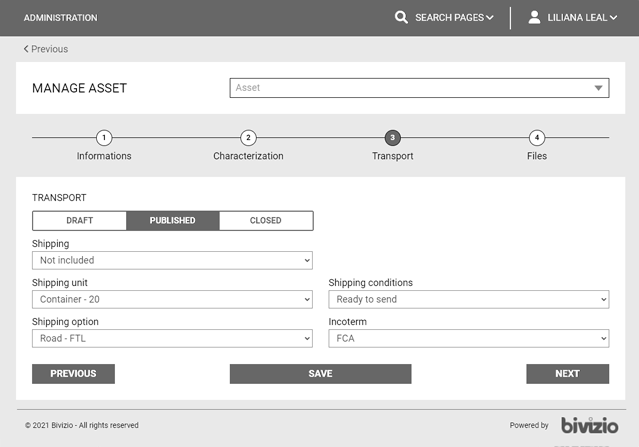Click the Previous back chevron link
The height and width of the screenshot is (447, 639).
coord(46,49)
